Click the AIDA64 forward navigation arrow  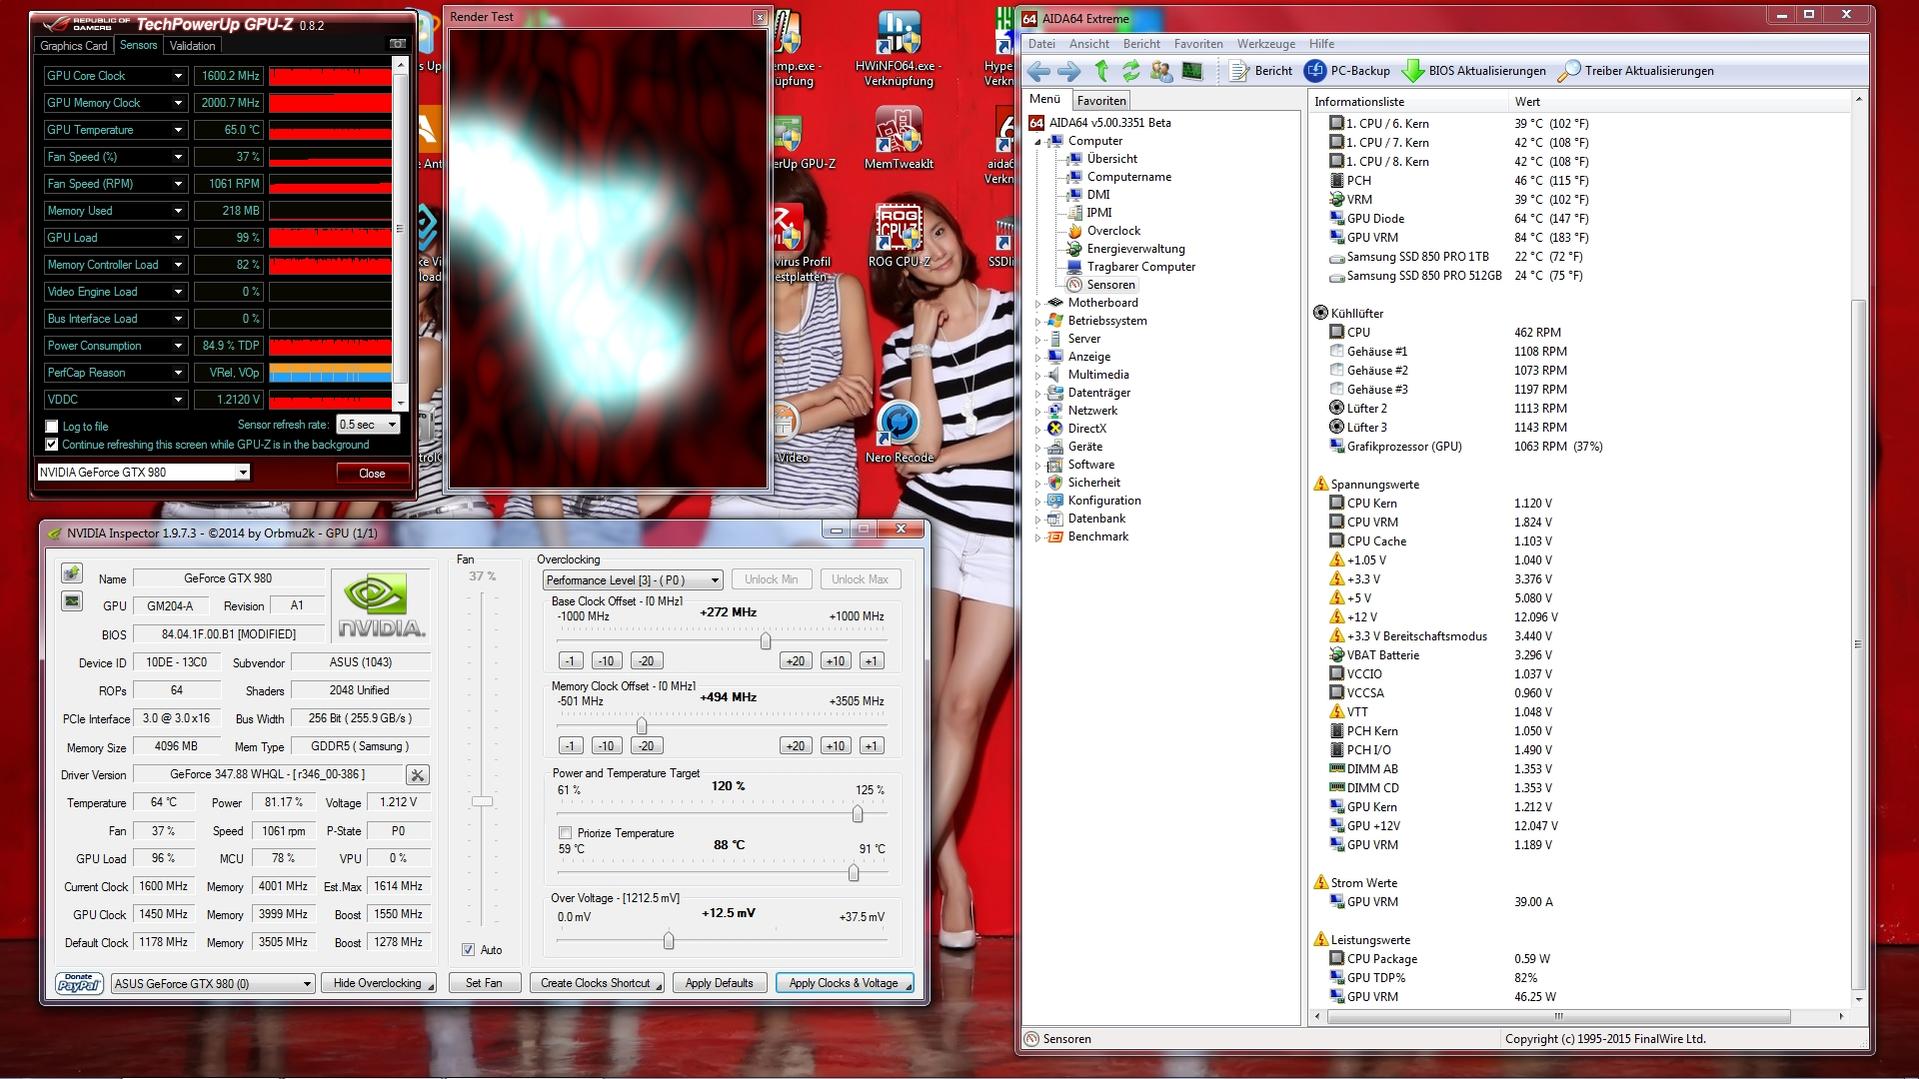[x=1069, y=71]
